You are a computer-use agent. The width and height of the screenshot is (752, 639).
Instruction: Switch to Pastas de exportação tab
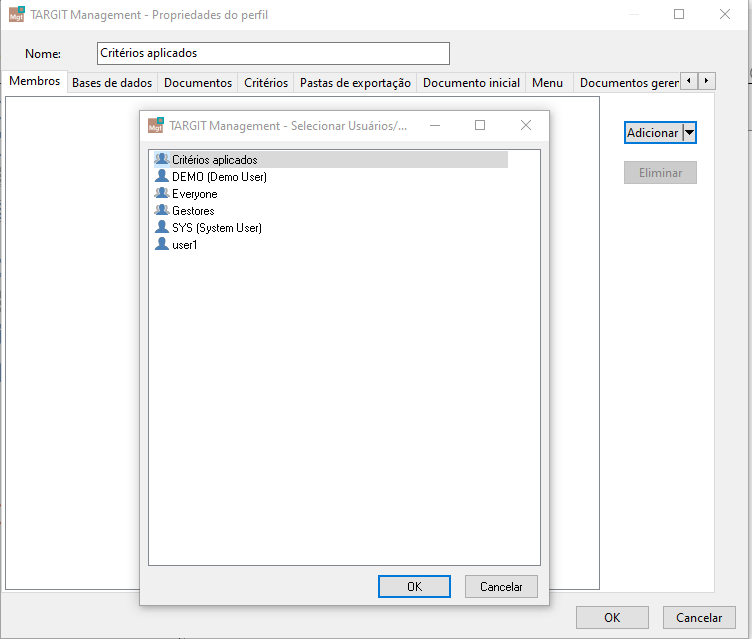355,83
